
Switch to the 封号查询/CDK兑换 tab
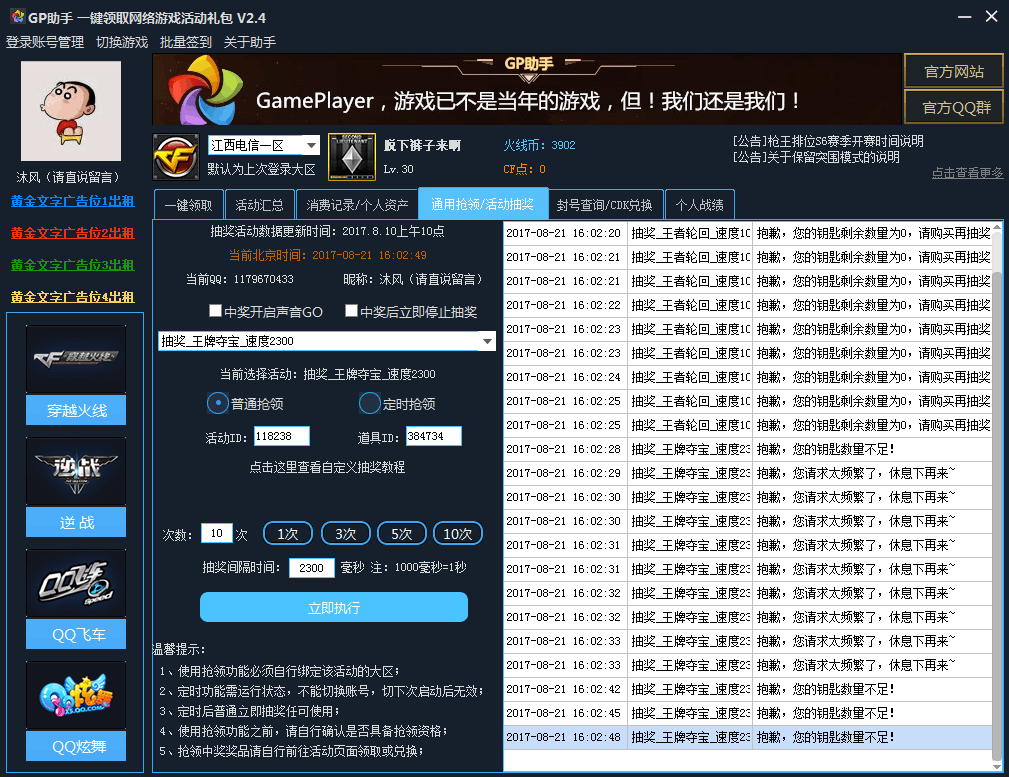(x=604, y=205)
